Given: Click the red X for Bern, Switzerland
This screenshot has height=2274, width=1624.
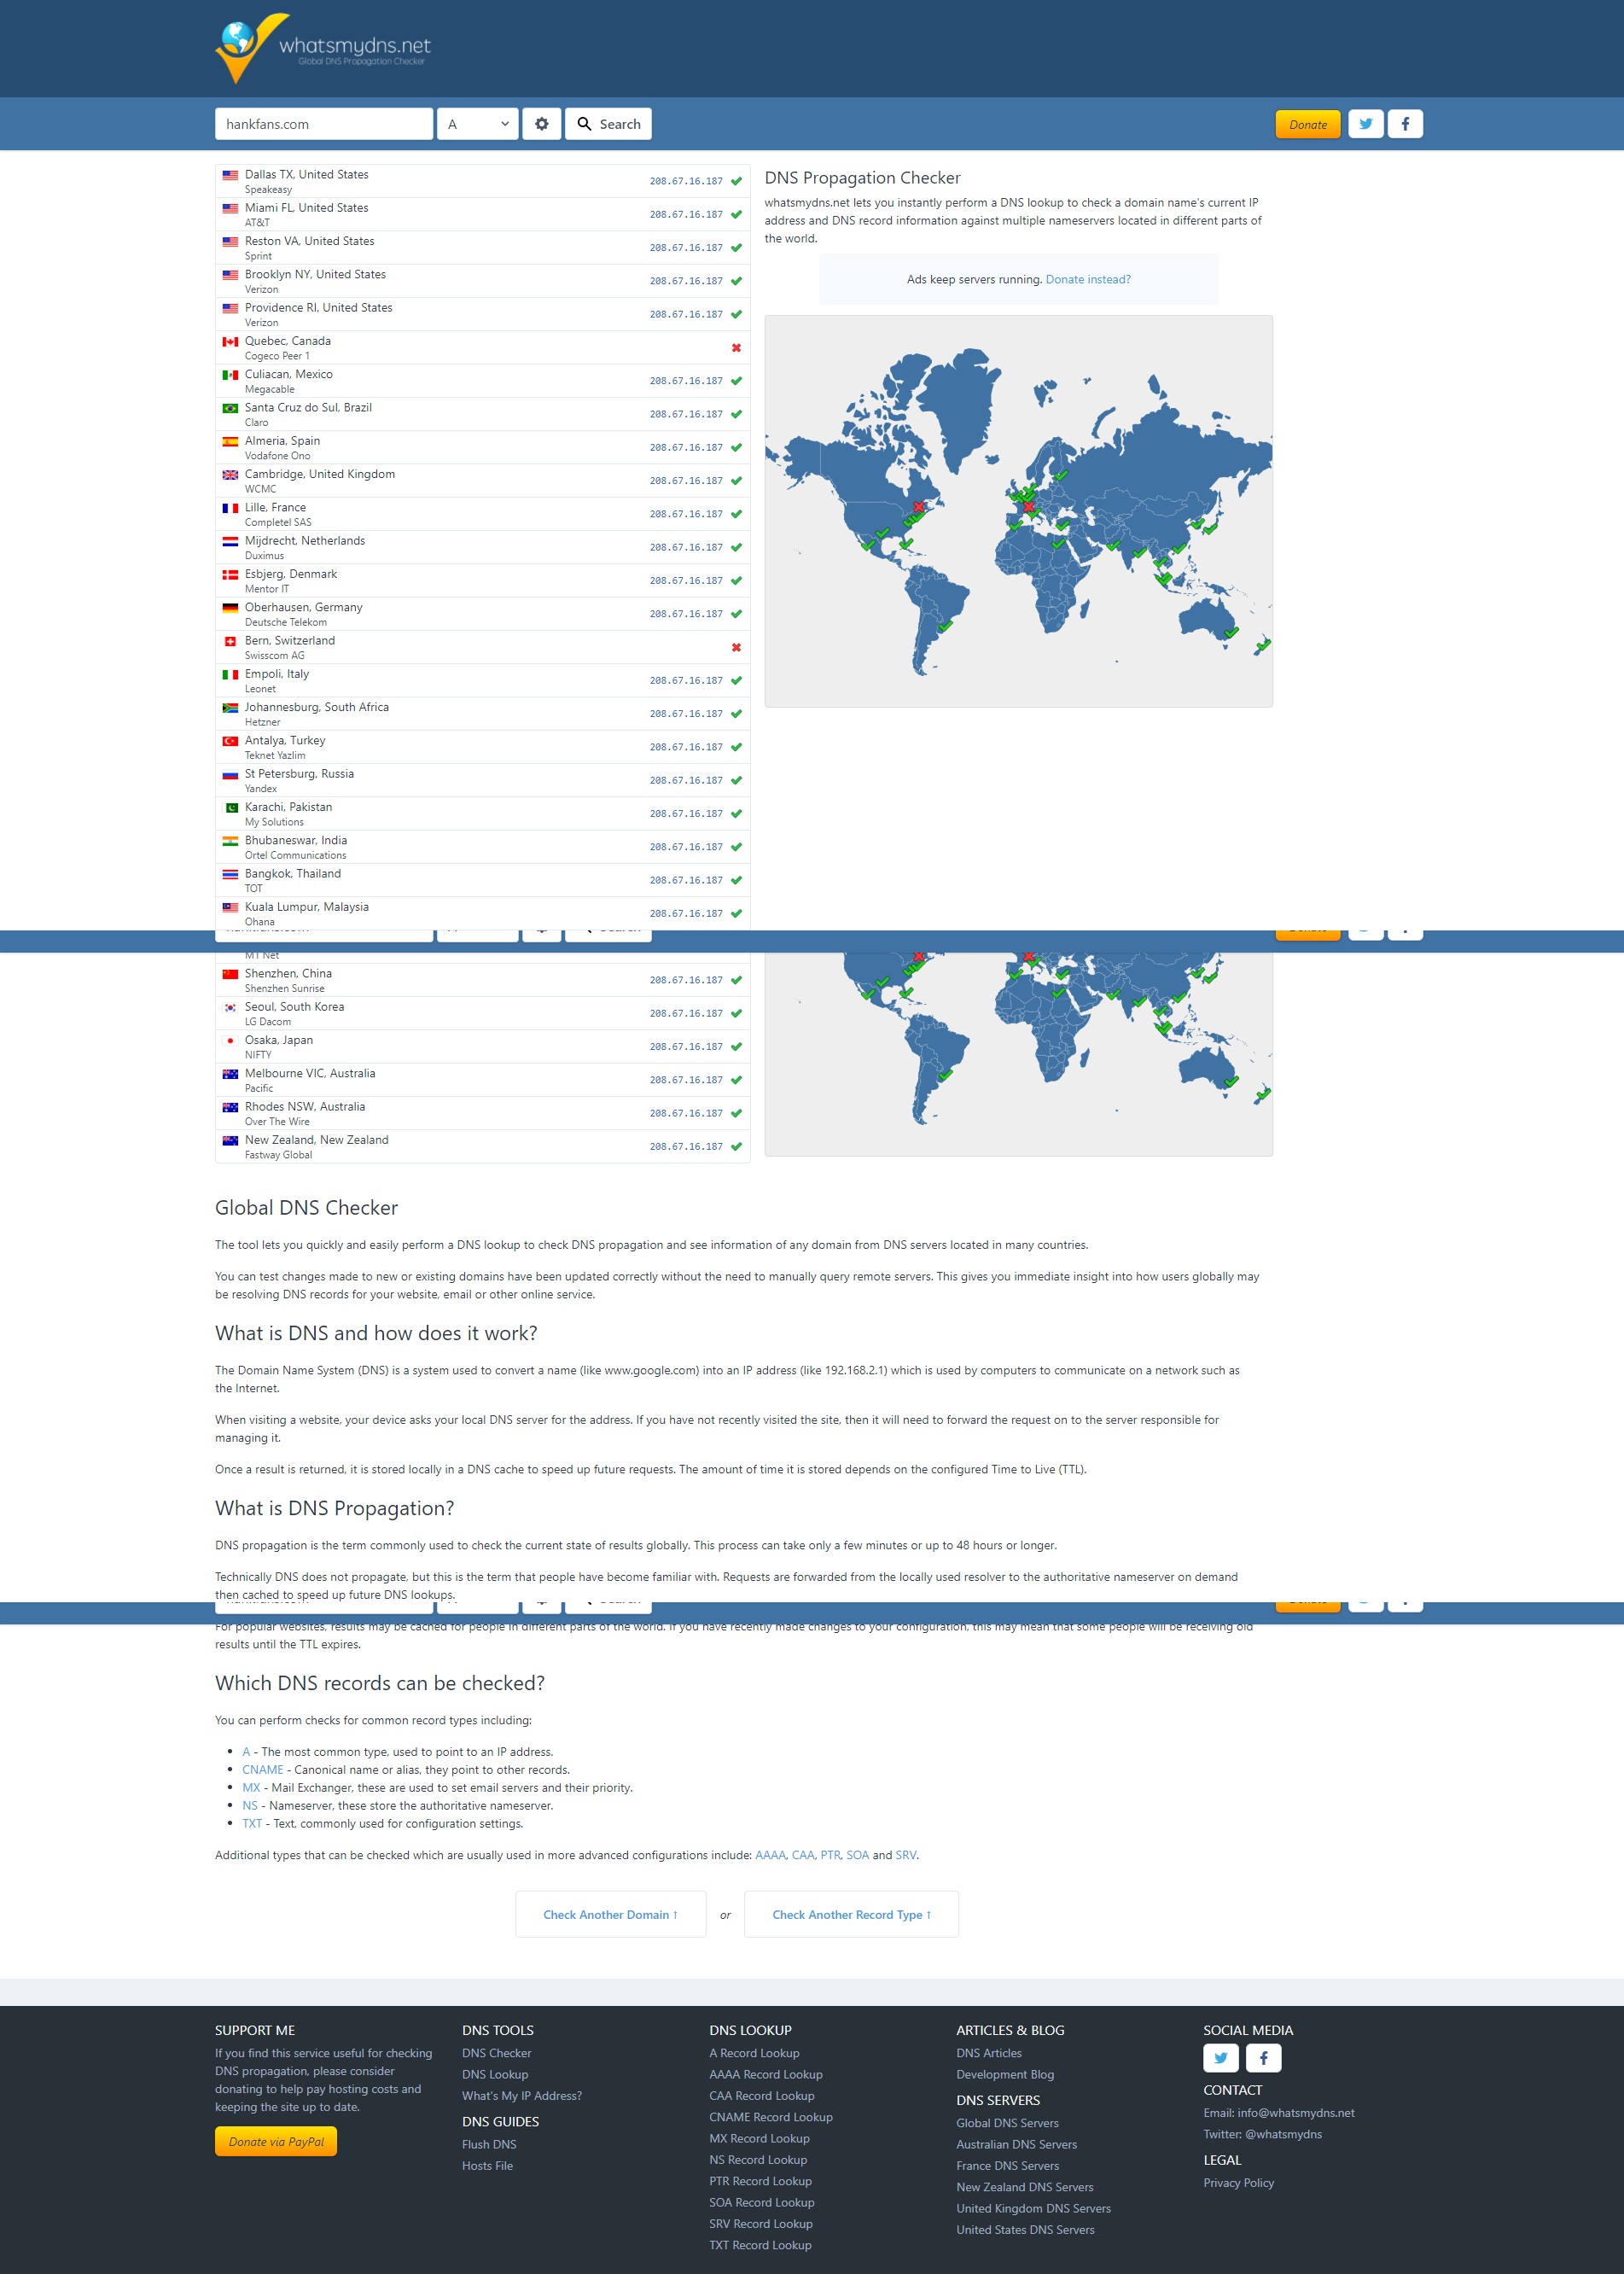Looking at the screenshot, I should (x=736, y=648).
